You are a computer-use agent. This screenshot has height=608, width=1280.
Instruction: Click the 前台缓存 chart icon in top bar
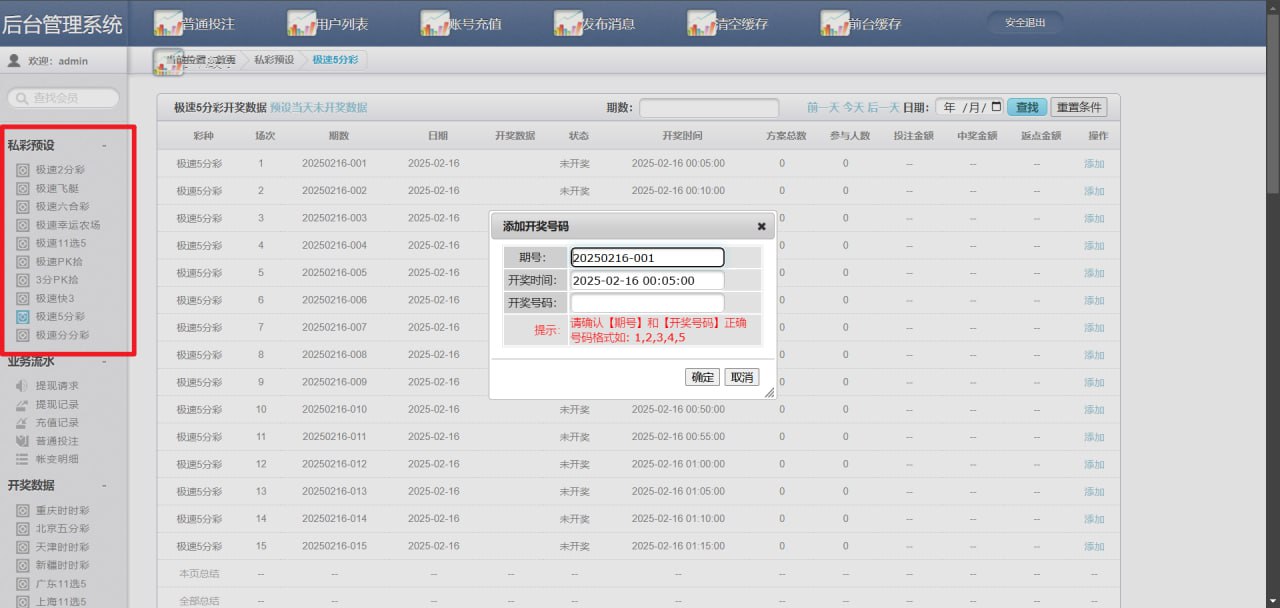click(835, 22)
